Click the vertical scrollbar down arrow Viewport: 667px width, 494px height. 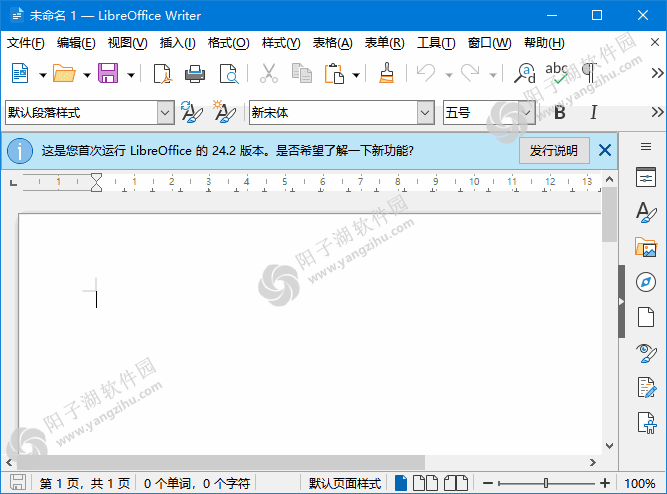pyautogui.click(x=610, y=445)
